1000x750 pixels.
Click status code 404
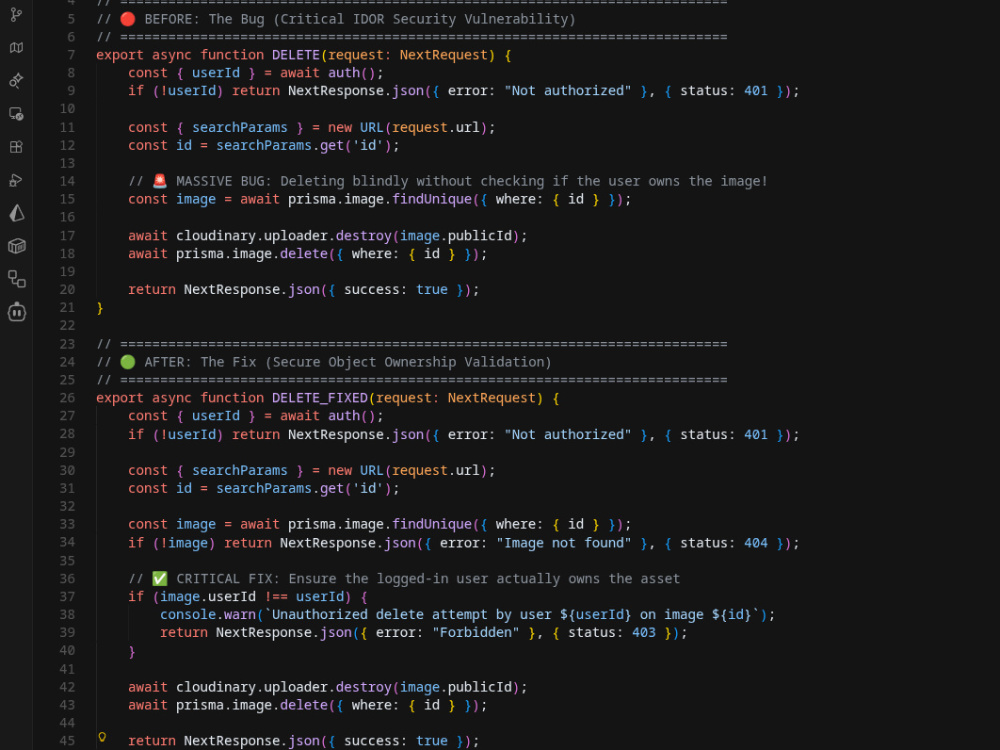click(x=756, y=543)
